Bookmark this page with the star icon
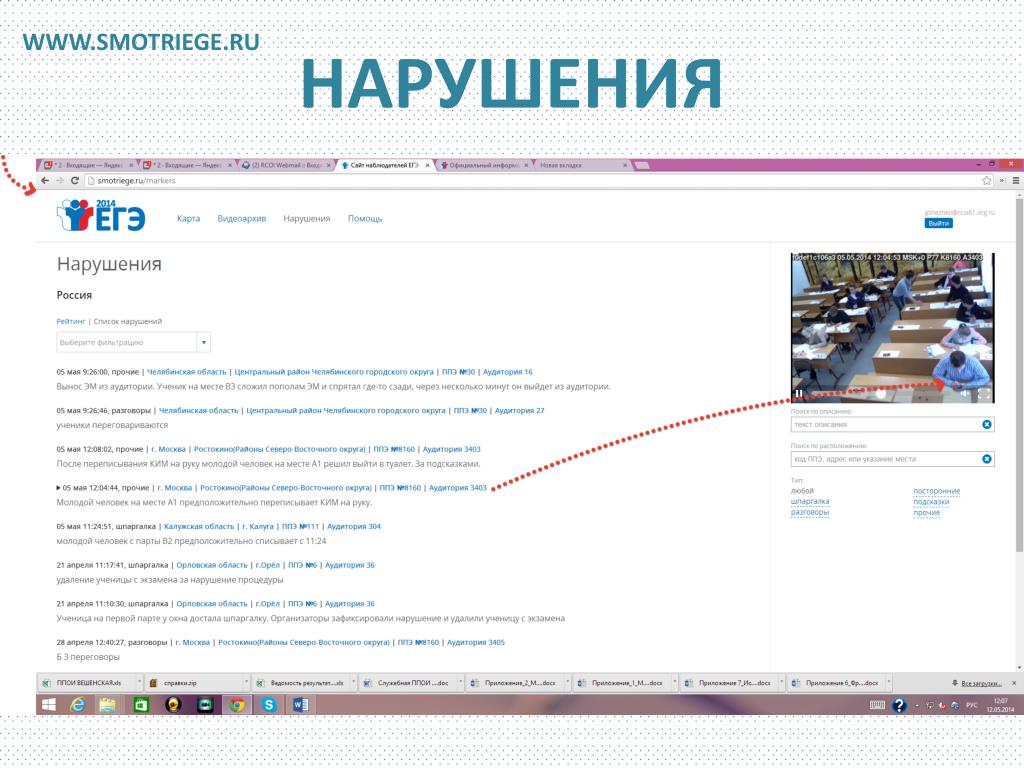Viewport: 1024px width, 768px height. pyautogui.click(x=987, y=181)
